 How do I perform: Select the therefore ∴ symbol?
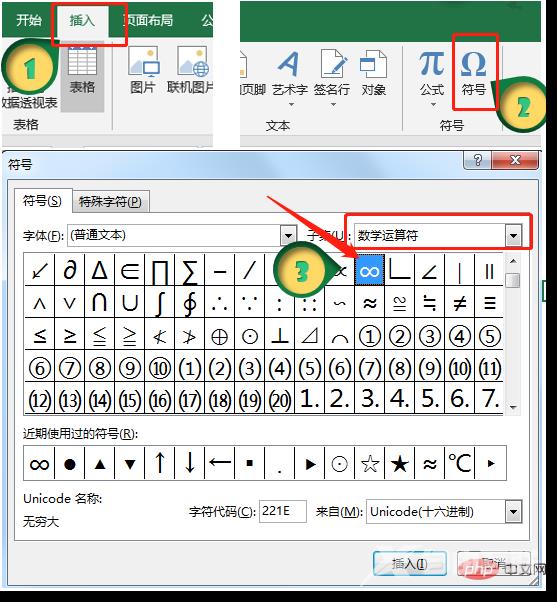point(220,303)
